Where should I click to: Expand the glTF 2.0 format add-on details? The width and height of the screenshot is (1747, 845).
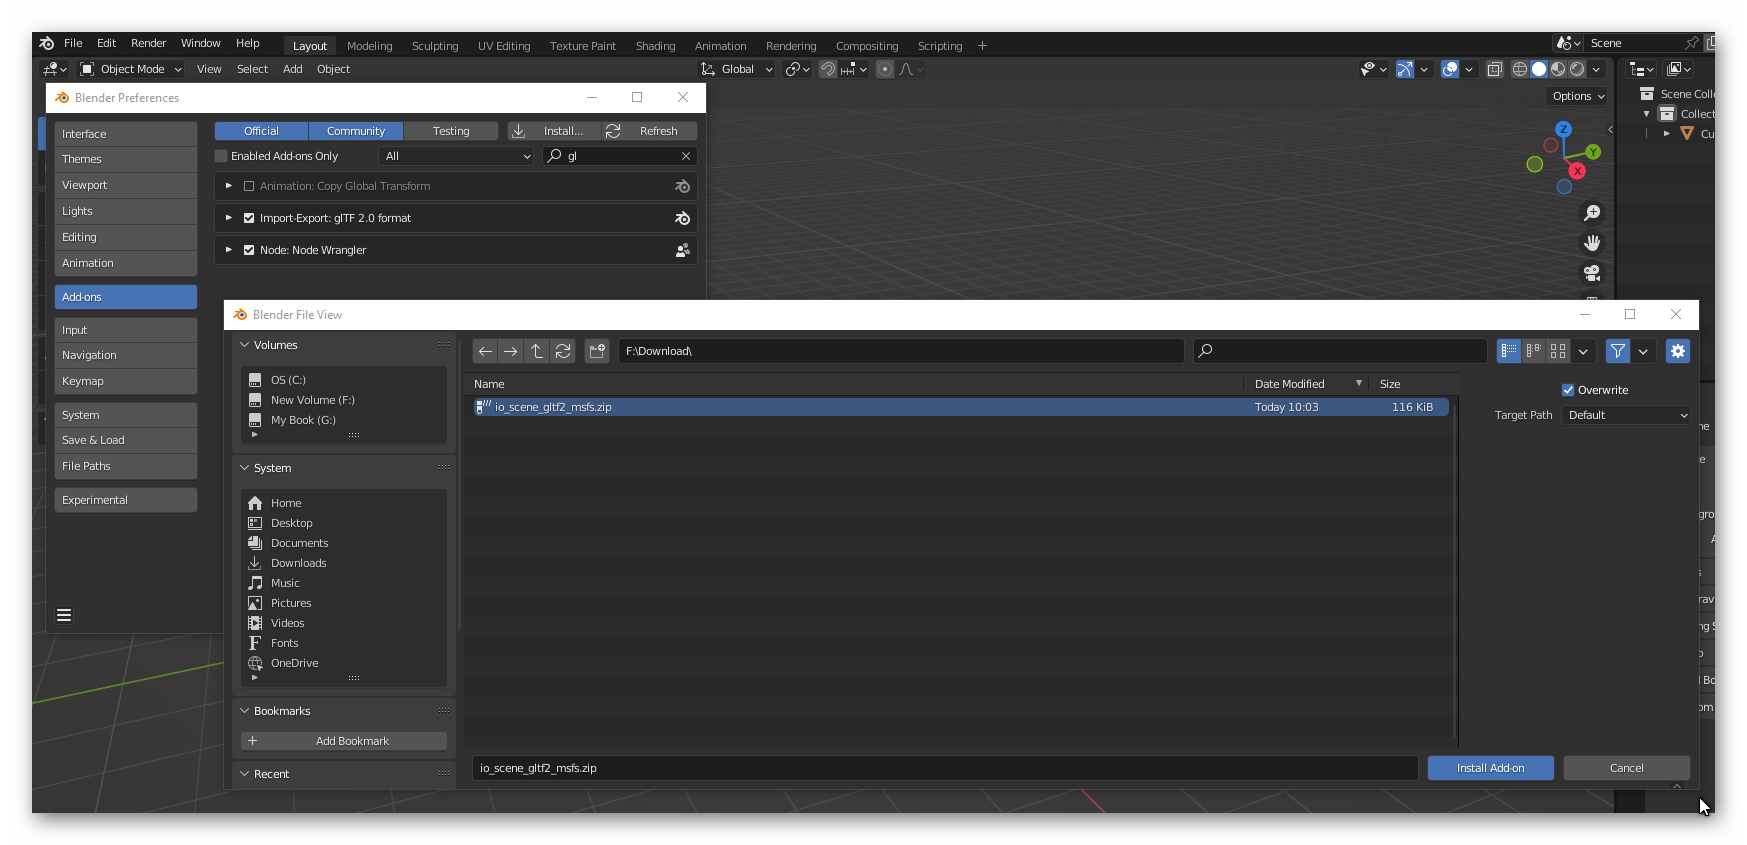point(229,218)
